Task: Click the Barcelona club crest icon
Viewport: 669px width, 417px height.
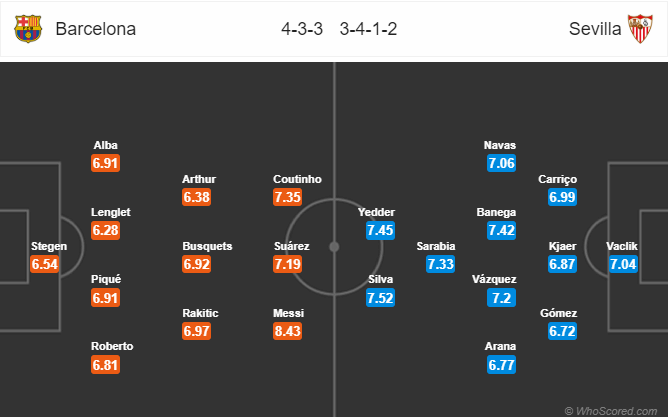Action: [28, 29]
